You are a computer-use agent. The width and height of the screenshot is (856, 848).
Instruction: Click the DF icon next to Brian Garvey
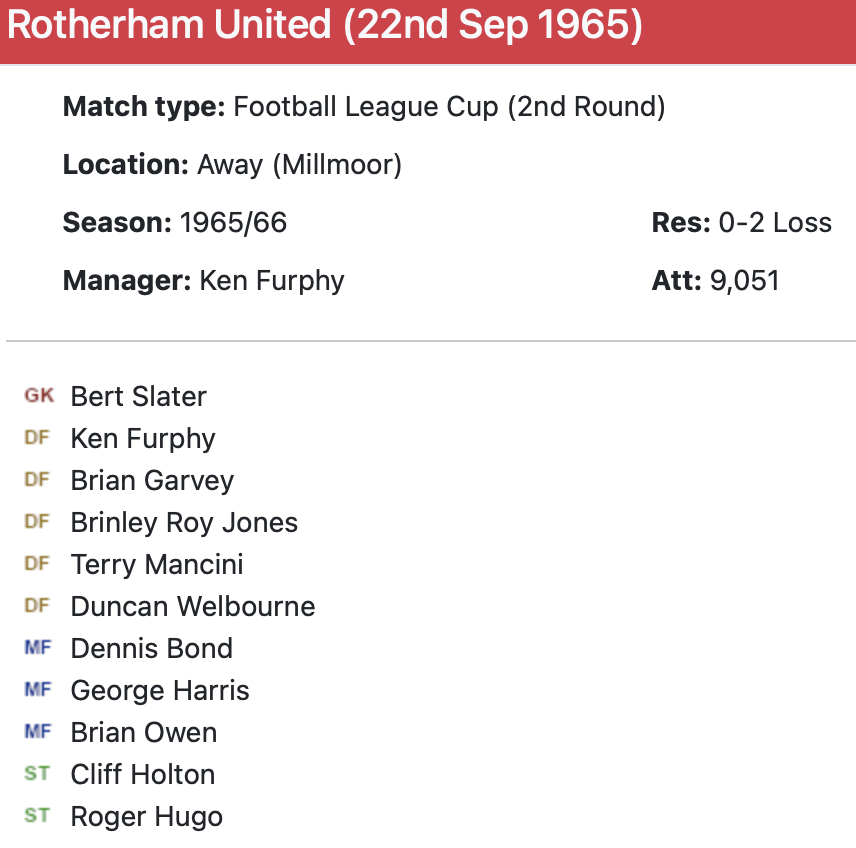(x=37, y=480)
